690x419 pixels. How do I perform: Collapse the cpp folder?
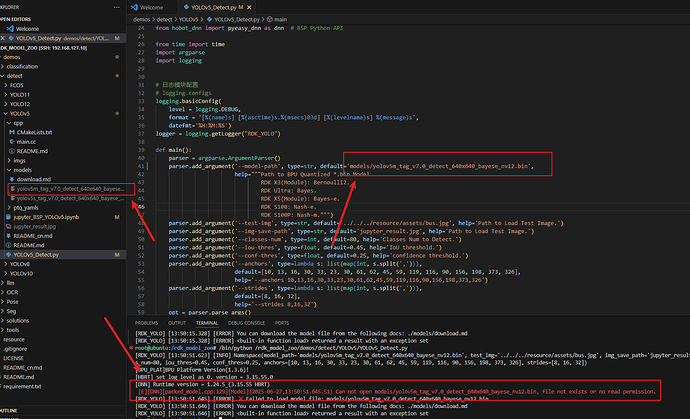[x=18, y=123]
